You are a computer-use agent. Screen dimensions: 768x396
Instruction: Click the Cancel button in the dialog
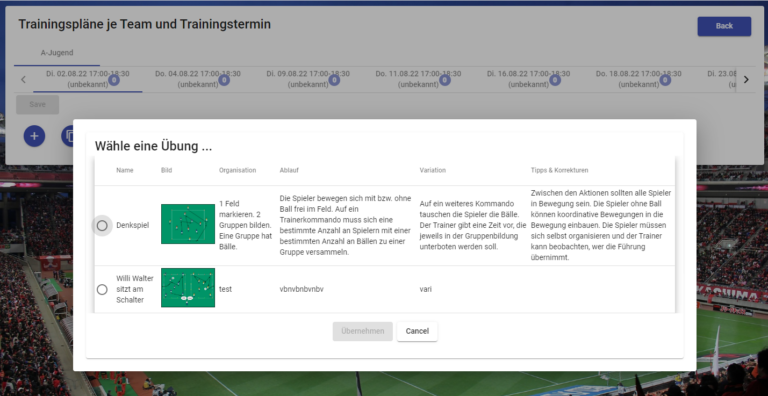(x=417, y=331)
